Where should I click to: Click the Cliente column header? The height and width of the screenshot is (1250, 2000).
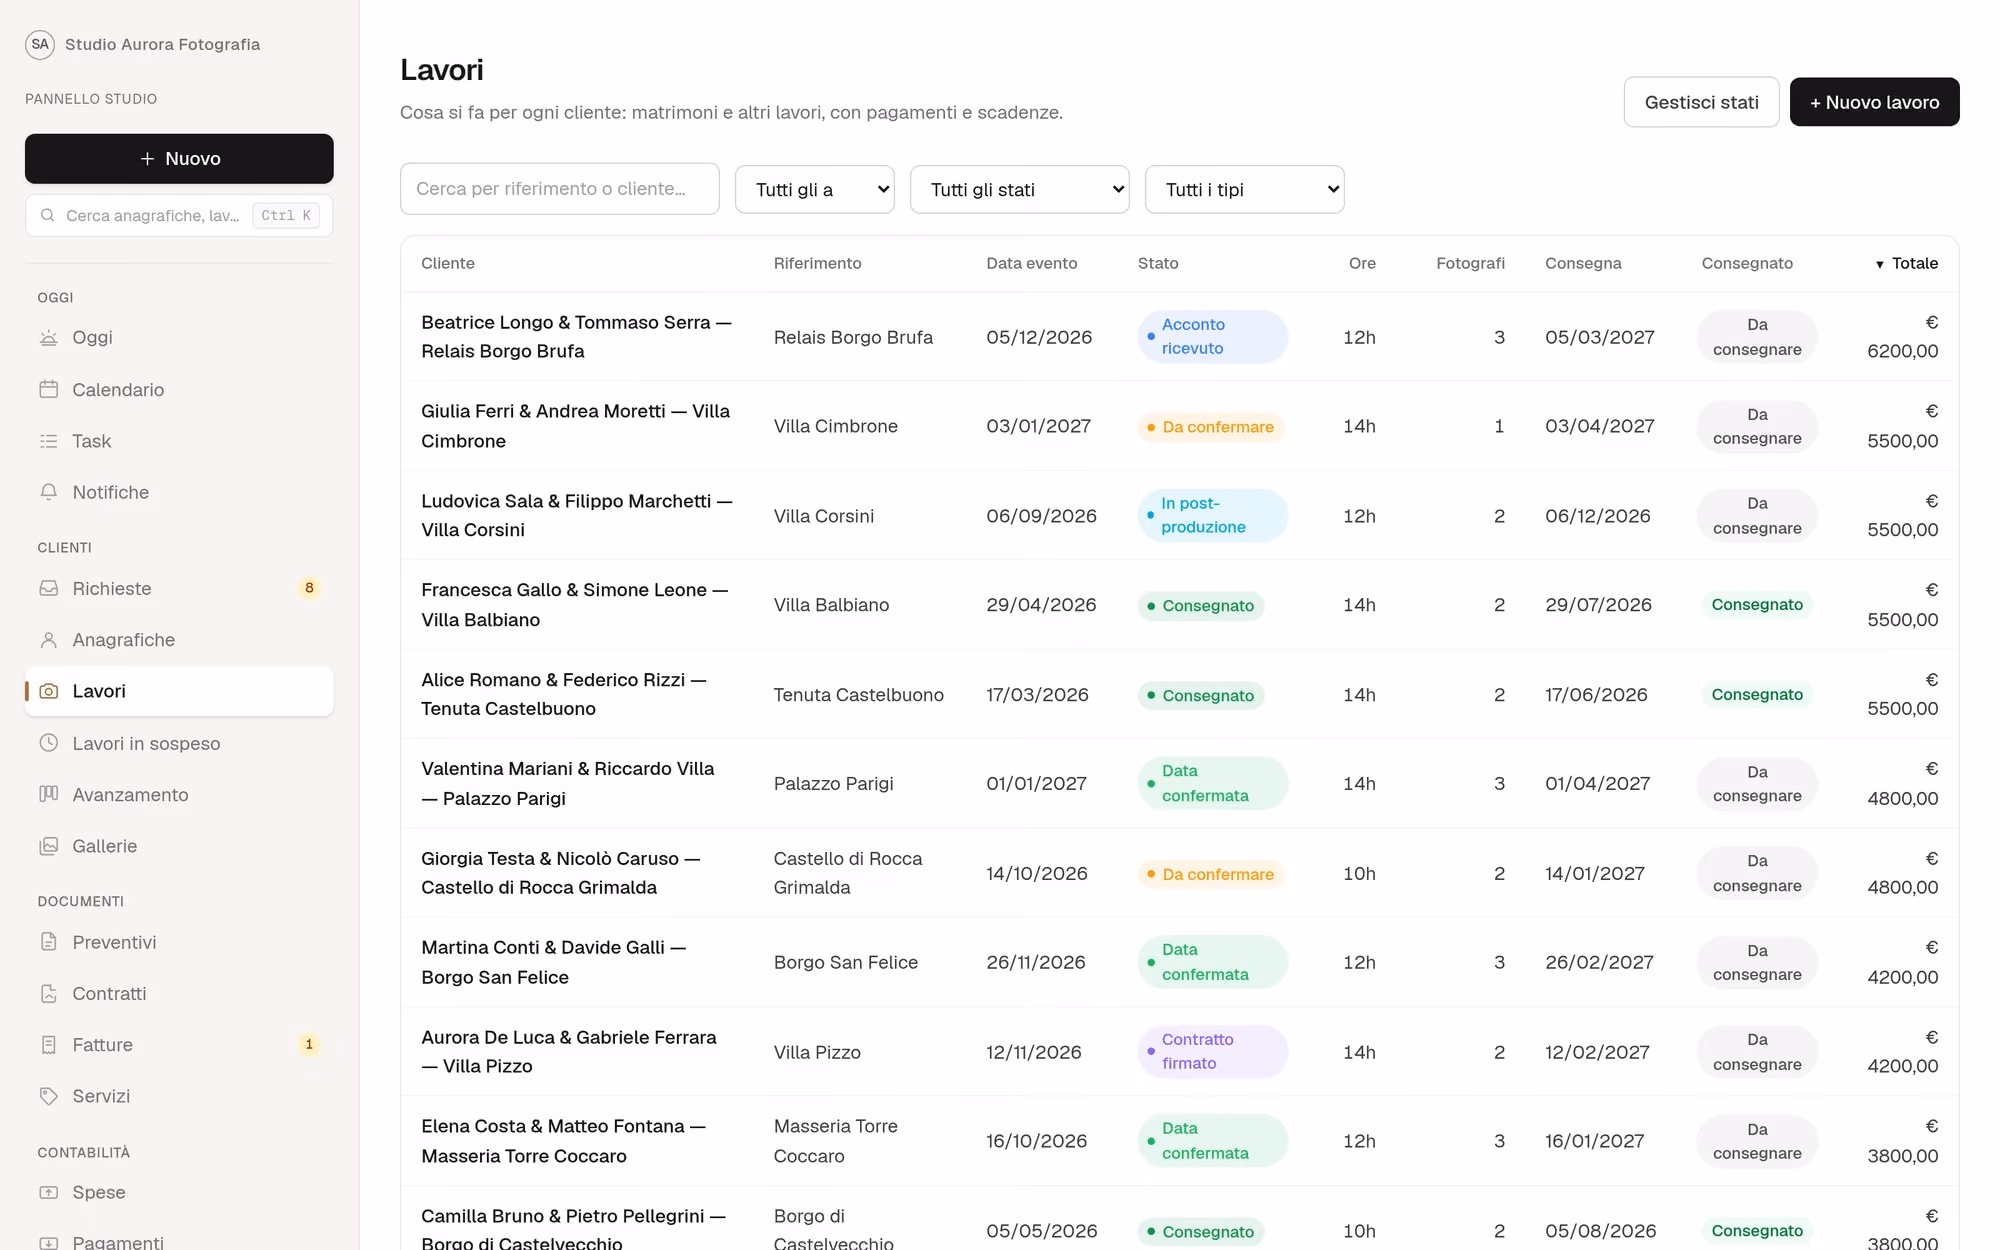pyautogui.click(x=447, y=263)
